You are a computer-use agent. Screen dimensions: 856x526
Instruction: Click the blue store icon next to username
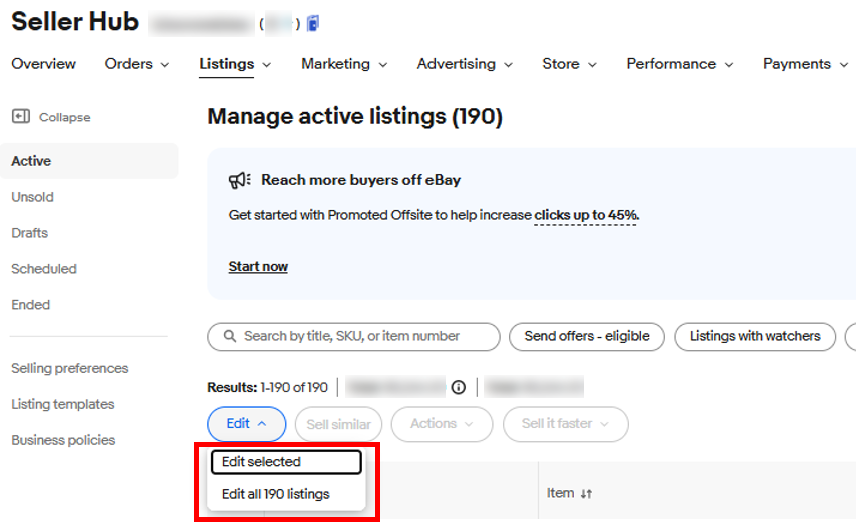click(313, 23)
